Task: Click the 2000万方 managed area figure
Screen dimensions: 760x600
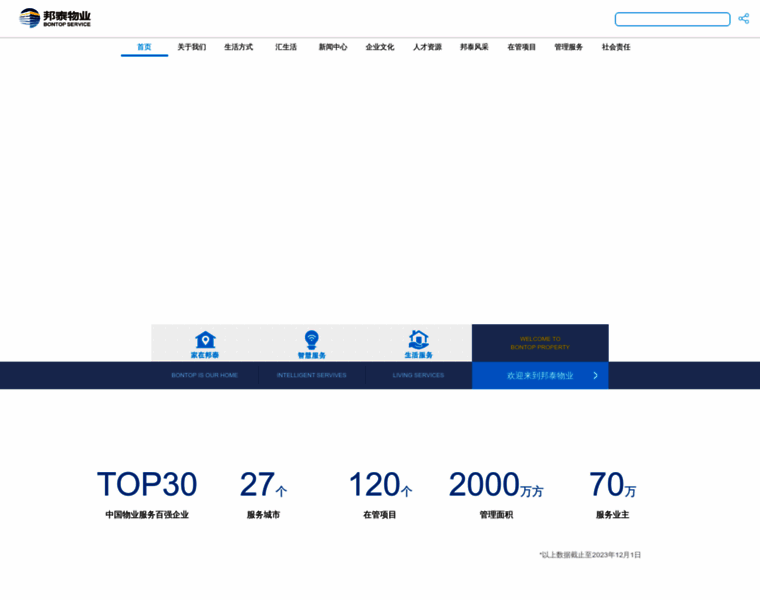Action: click(496, 484)
